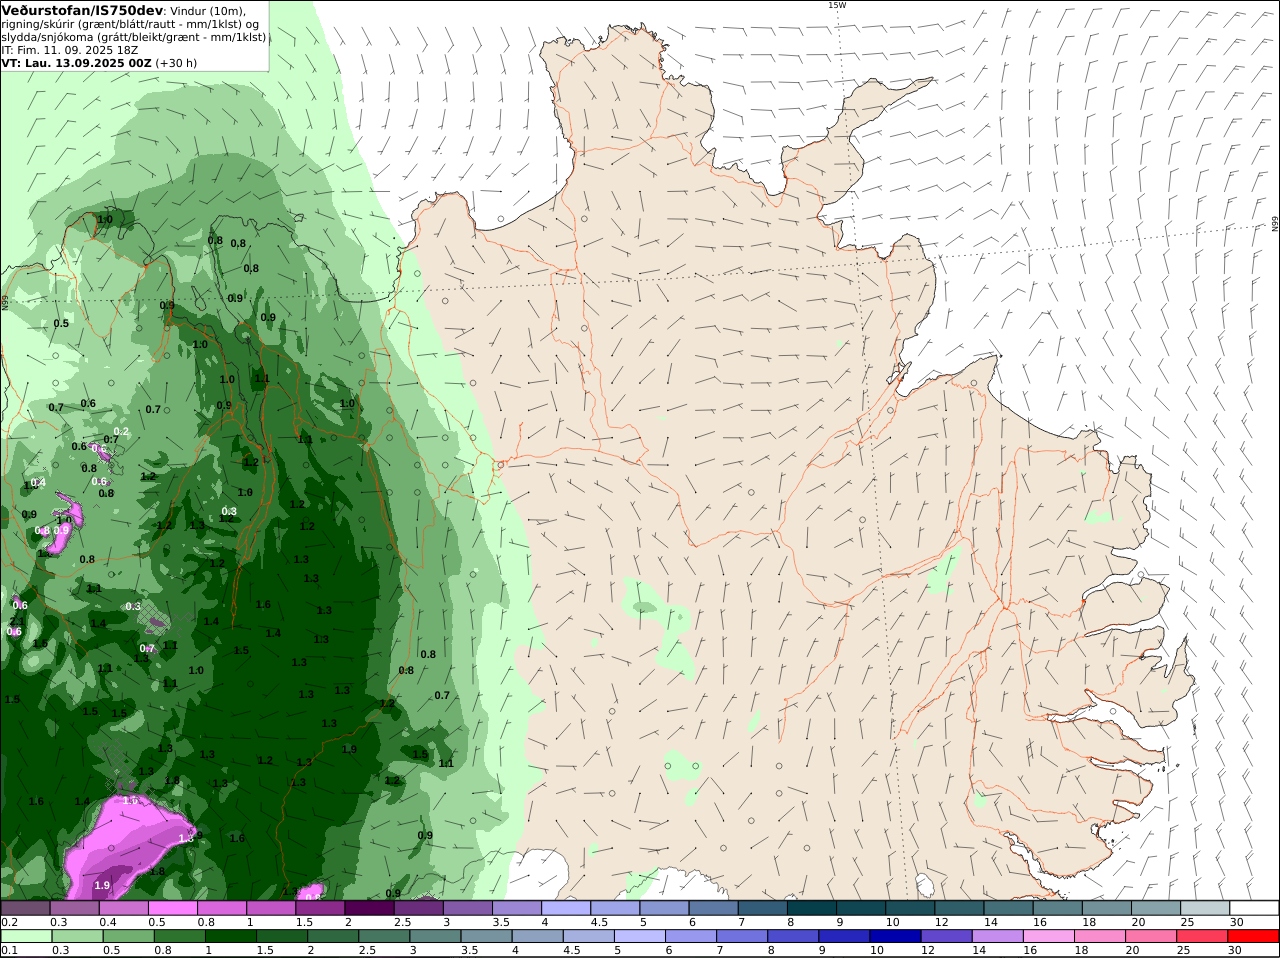Select lower legend dark green swatch labelled 1
Viewport: 1280px width, 958px height.
[231, 936]
